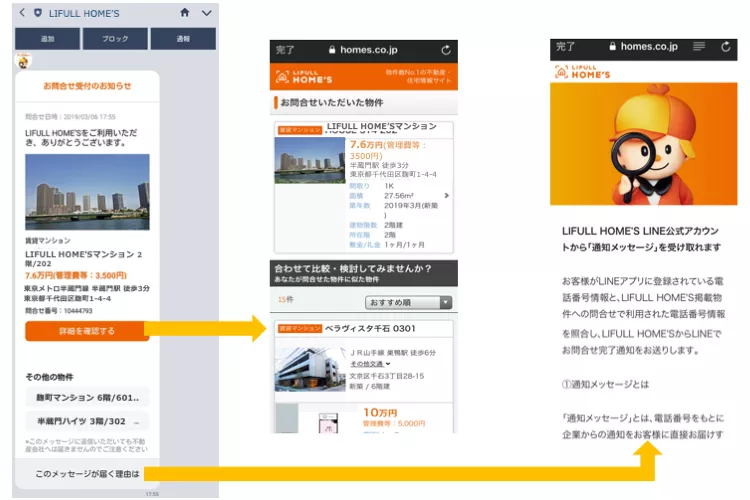
Task: Tap the reload icon in middle browser bar
Action: (445, 50)
